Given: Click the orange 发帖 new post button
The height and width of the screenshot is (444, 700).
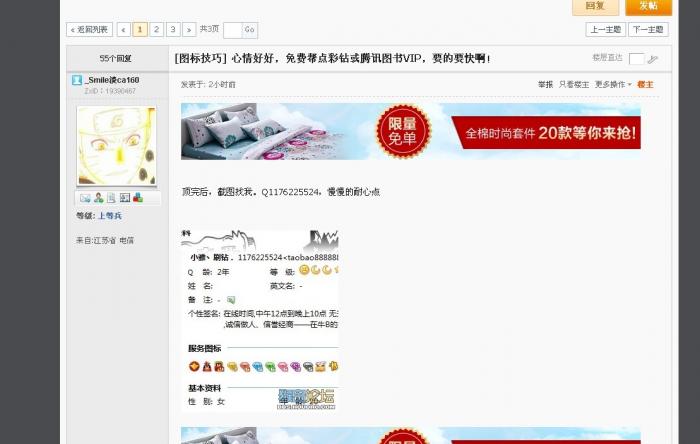Looking at the screenshot, I should [x=648, y=6].
